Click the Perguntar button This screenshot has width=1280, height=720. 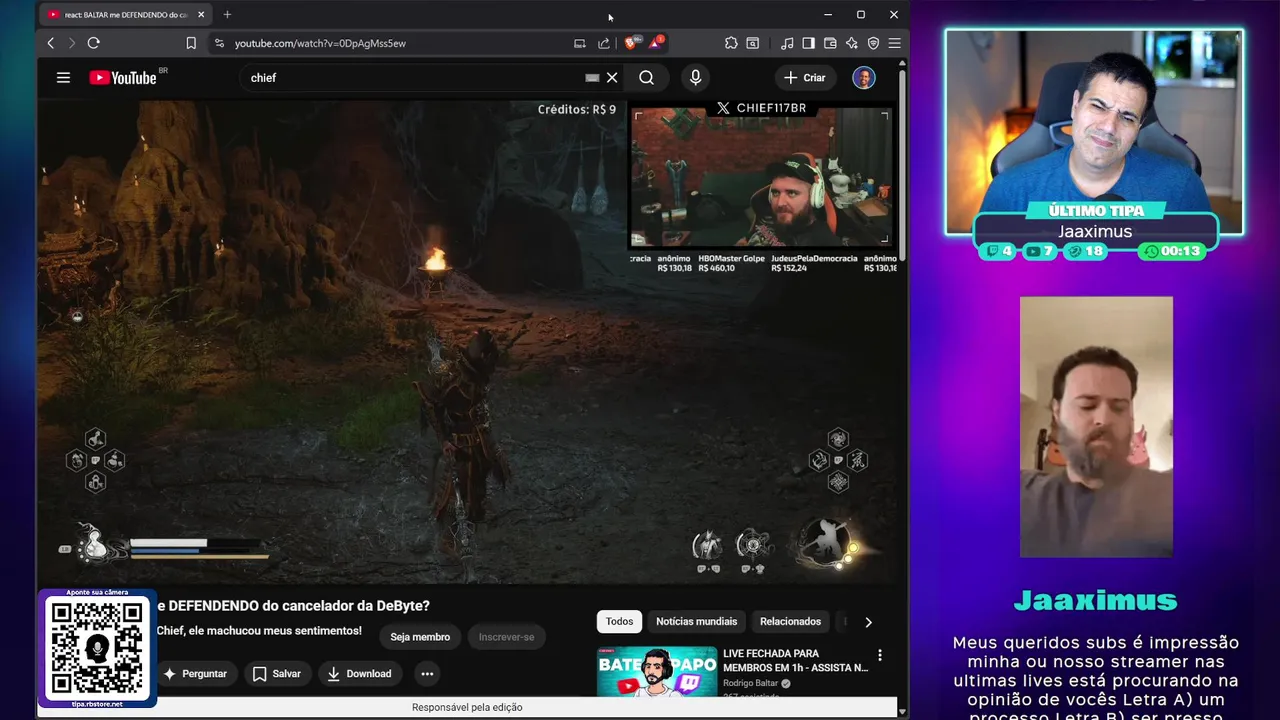click(x=195, y=674)
